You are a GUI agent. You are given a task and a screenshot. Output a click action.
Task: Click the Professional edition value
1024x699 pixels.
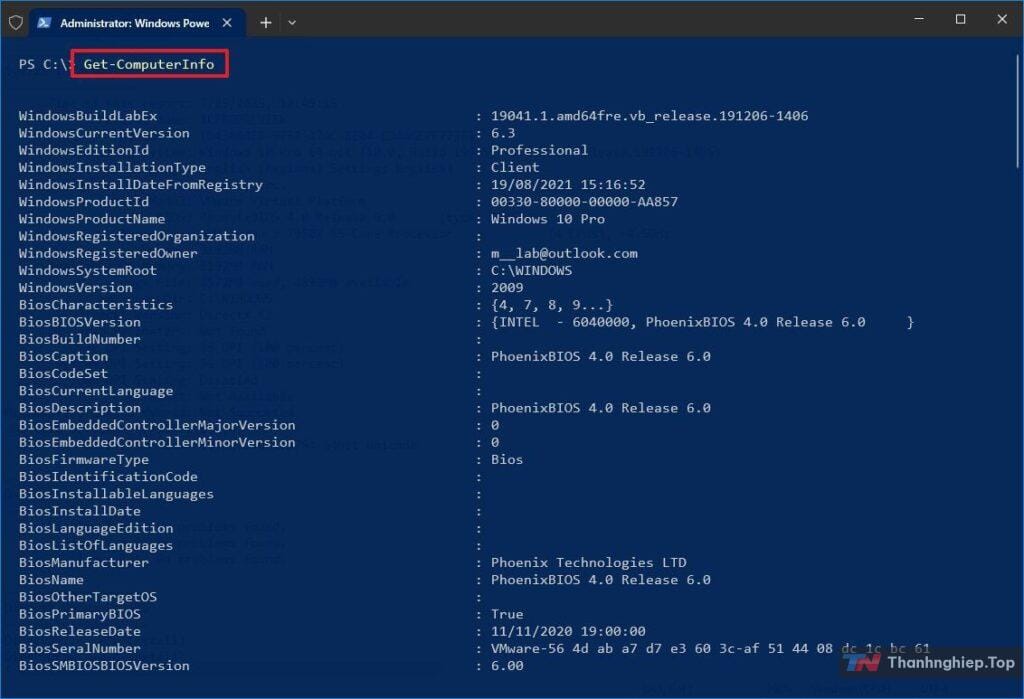click(x=539, y=150)
